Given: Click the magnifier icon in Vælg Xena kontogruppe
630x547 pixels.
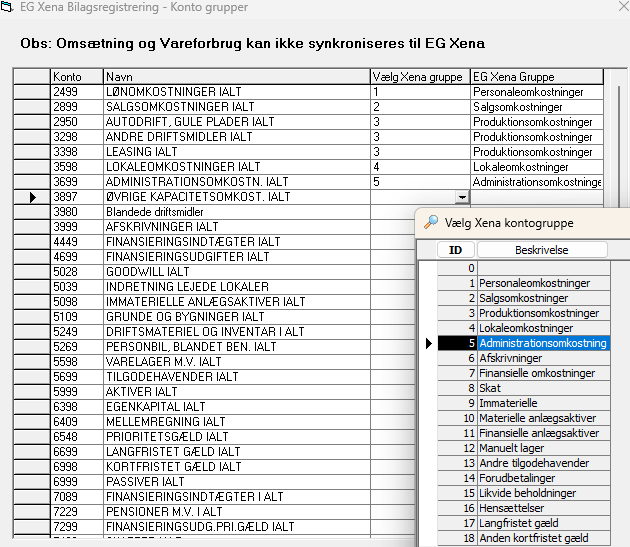Looking at the screenshot, I should click(431, 222).
